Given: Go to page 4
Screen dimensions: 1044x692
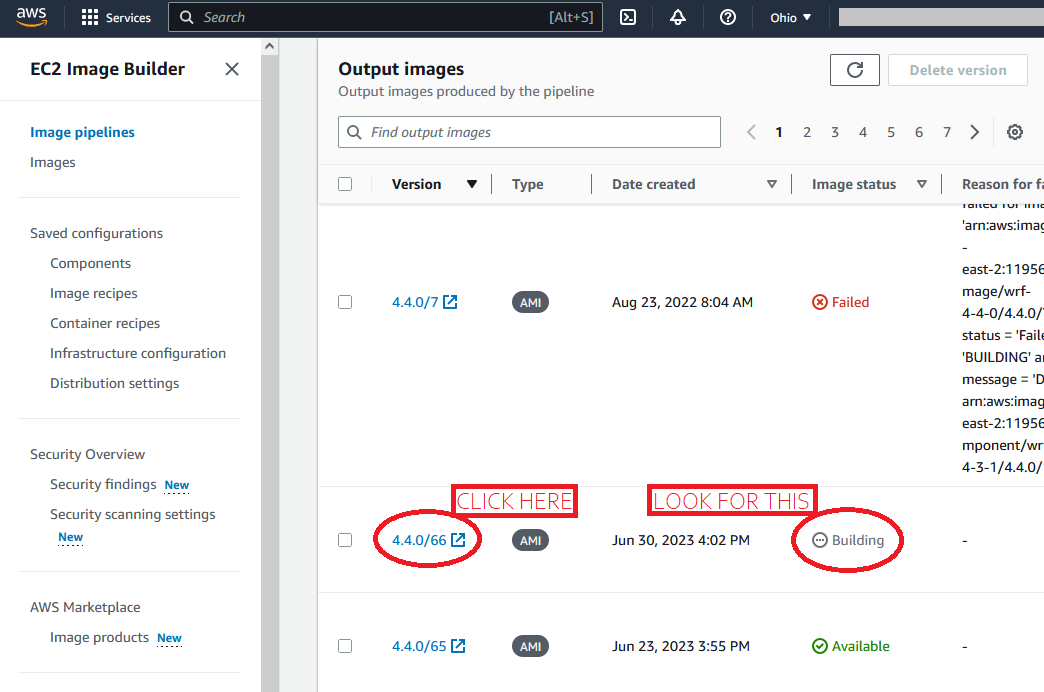Looking at the screenshot, I should click(863, 132).
